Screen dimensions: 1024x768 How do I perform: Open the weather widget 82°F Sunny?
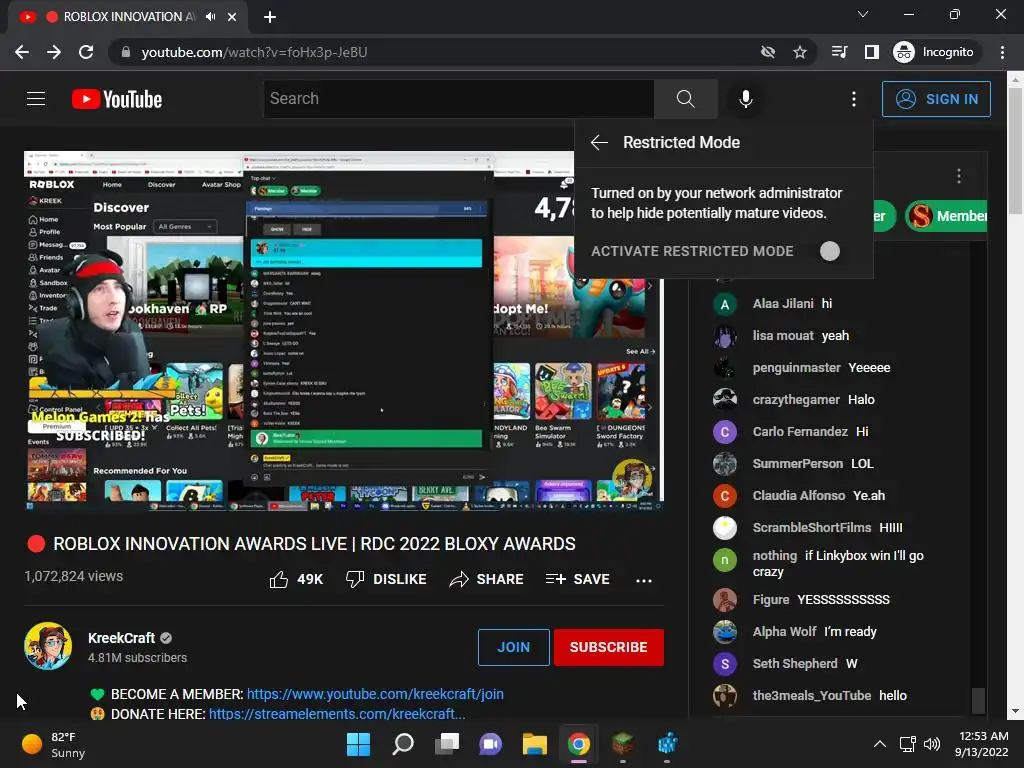54,744
